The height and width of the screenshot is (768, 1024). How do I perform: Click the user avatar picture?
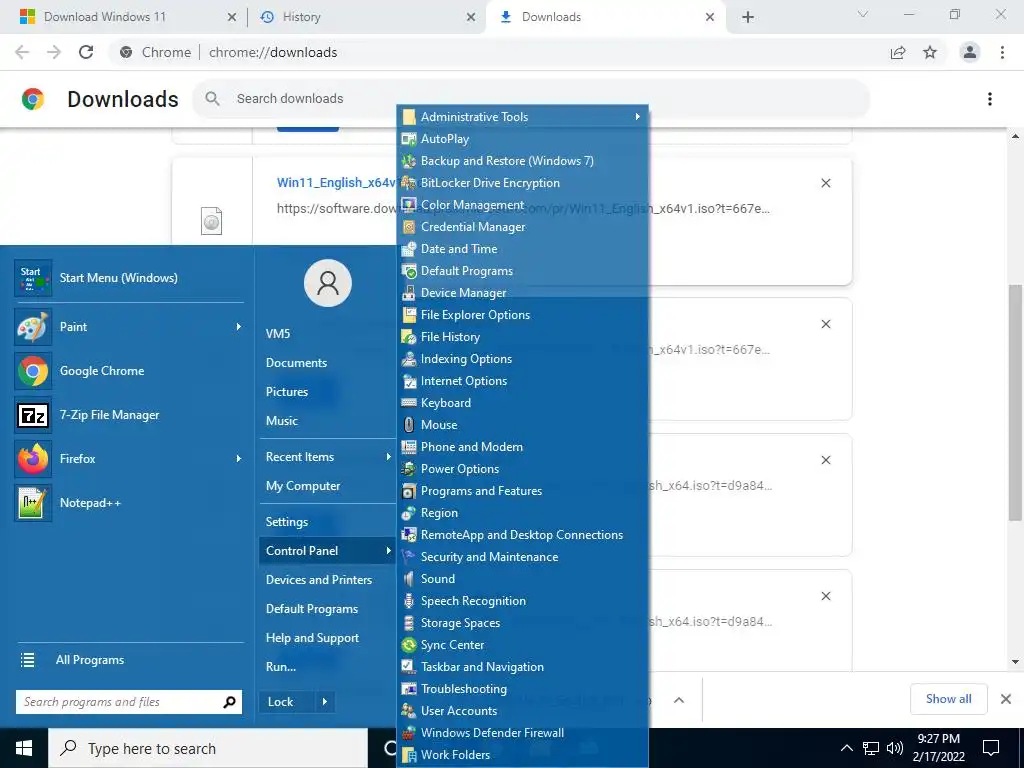328,283
